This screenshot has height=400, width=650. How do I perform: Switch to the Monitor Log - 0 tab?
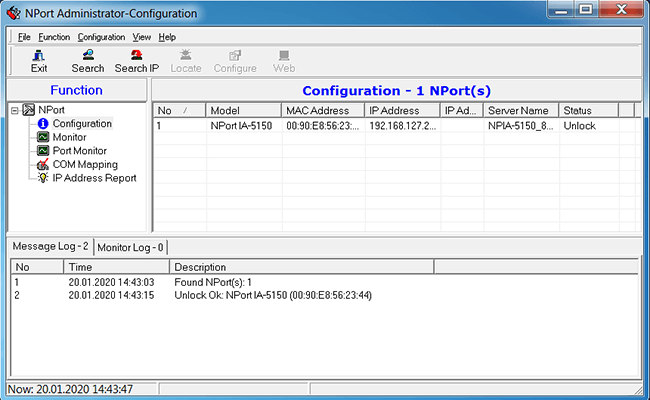point(130,247)
